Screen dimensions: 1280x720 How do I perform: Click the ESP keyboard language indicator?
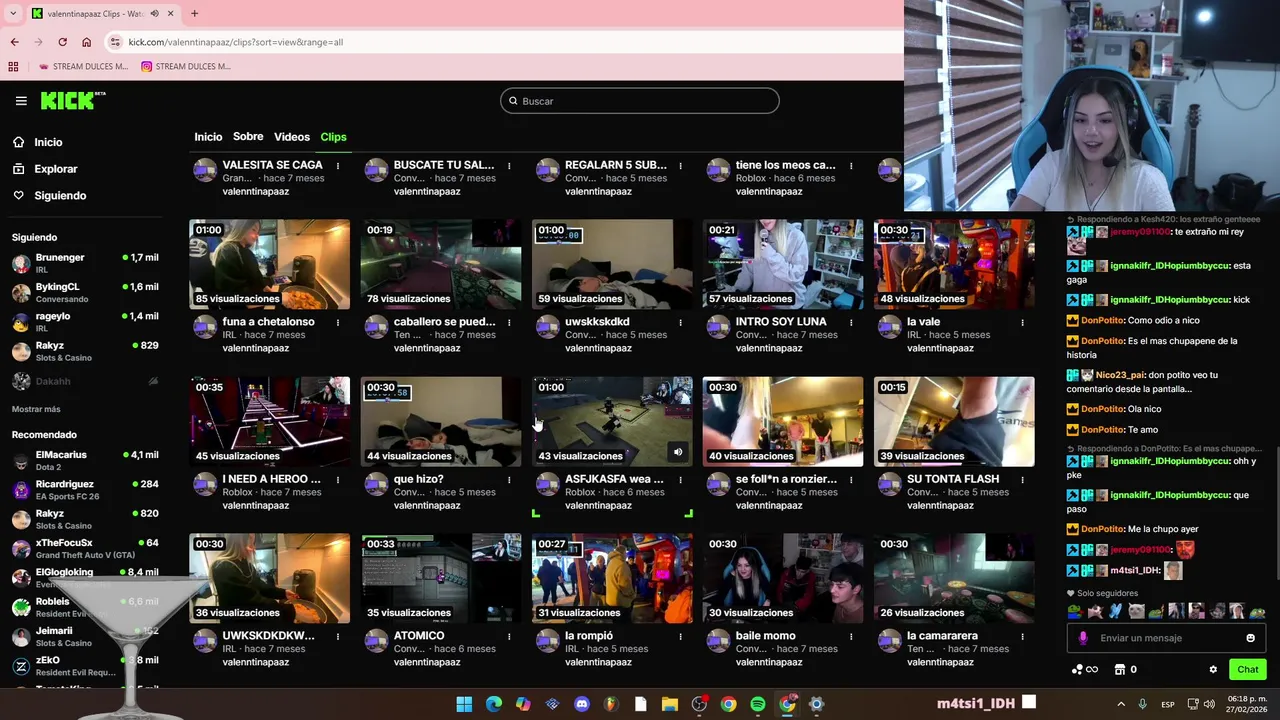1167,704
